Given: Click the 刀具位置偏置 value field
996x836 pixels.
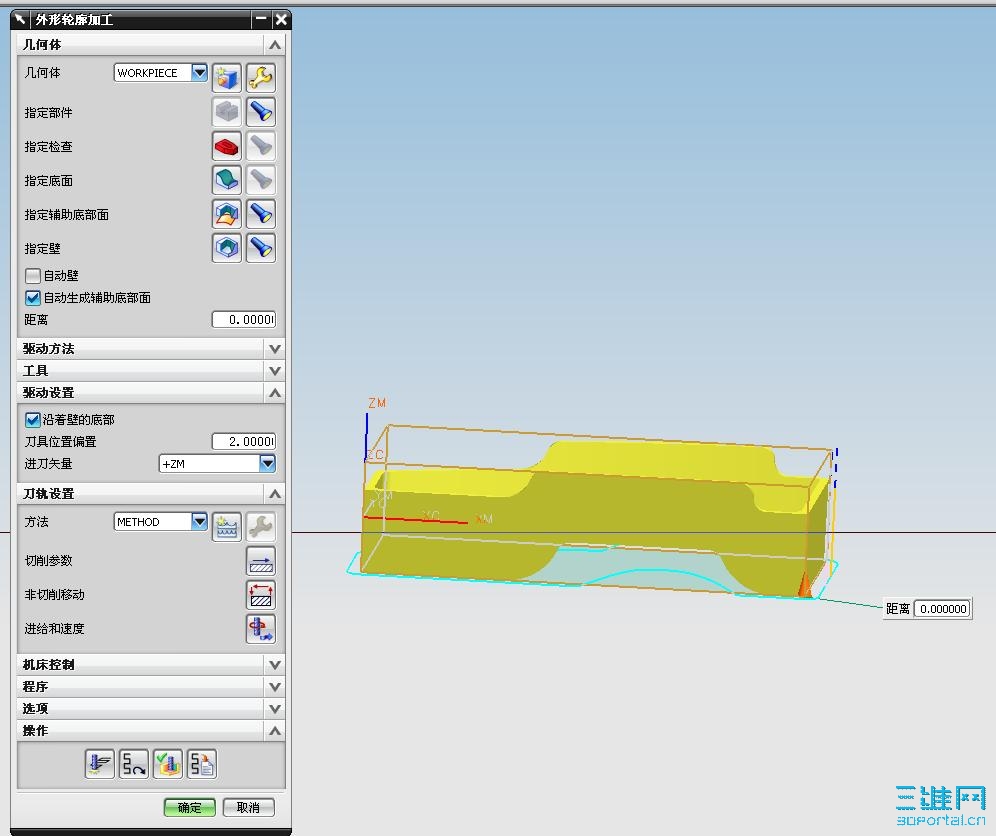Looking at the screenshot, I should (x=244, y=442).
